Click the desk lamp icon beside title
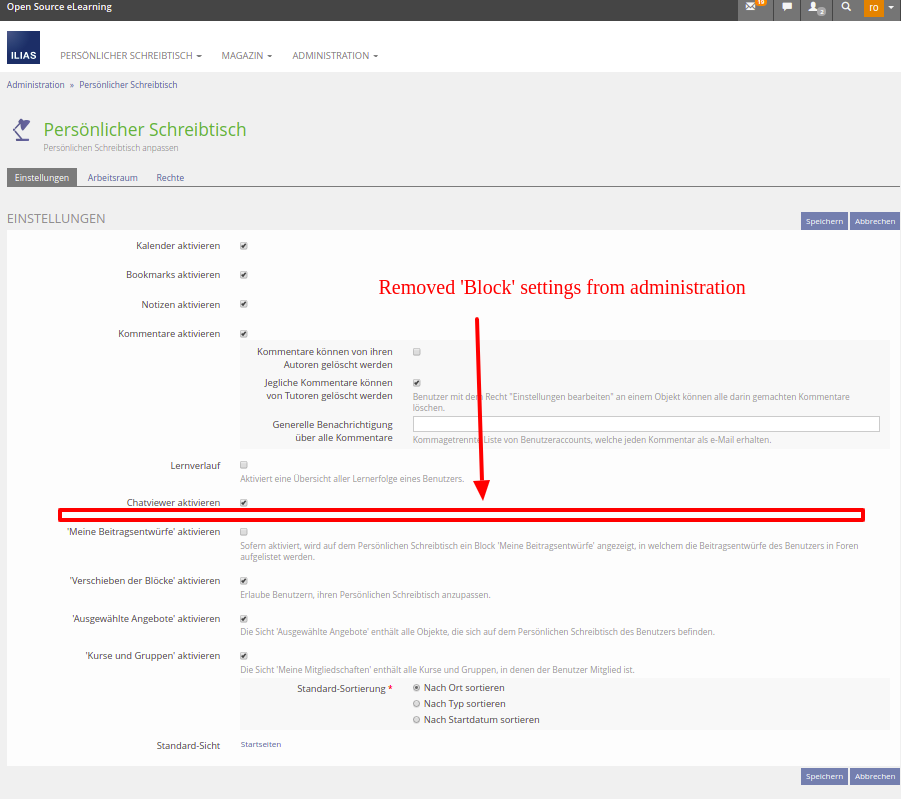901x799 pixels. point(21,129)
